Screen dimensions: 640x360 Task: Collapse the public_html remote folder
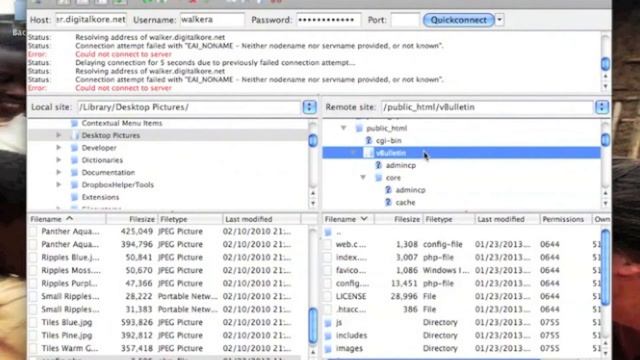coord(344,128)
